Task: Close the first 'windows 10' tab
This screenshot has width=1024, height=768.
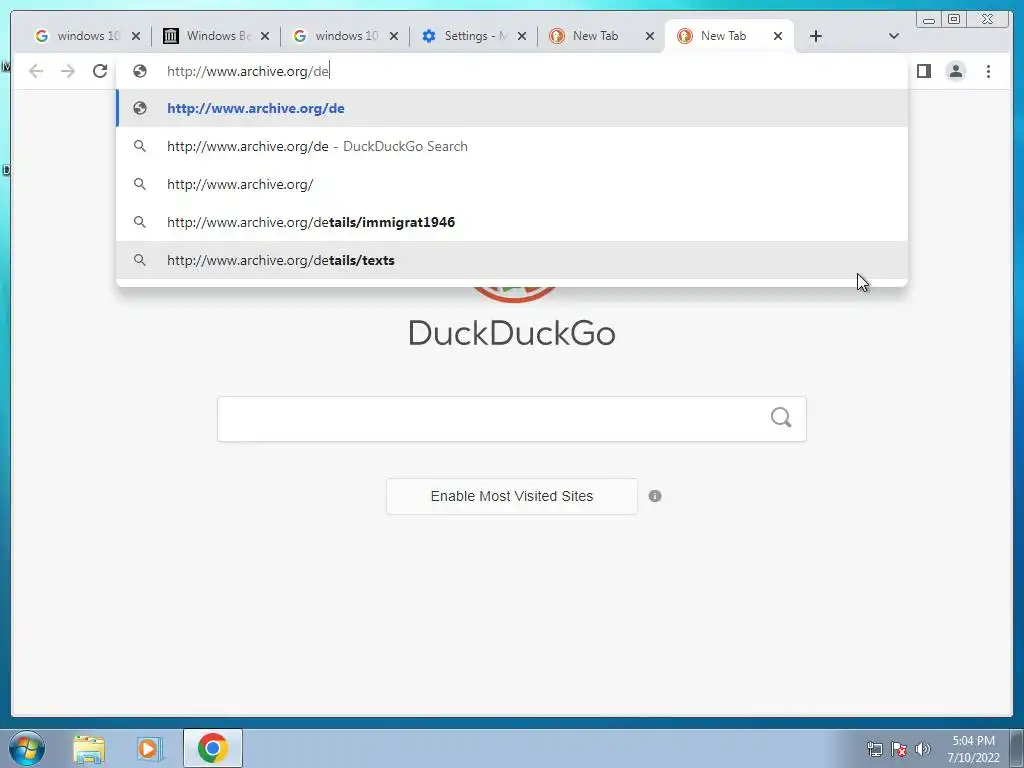Action: point(136,36)
